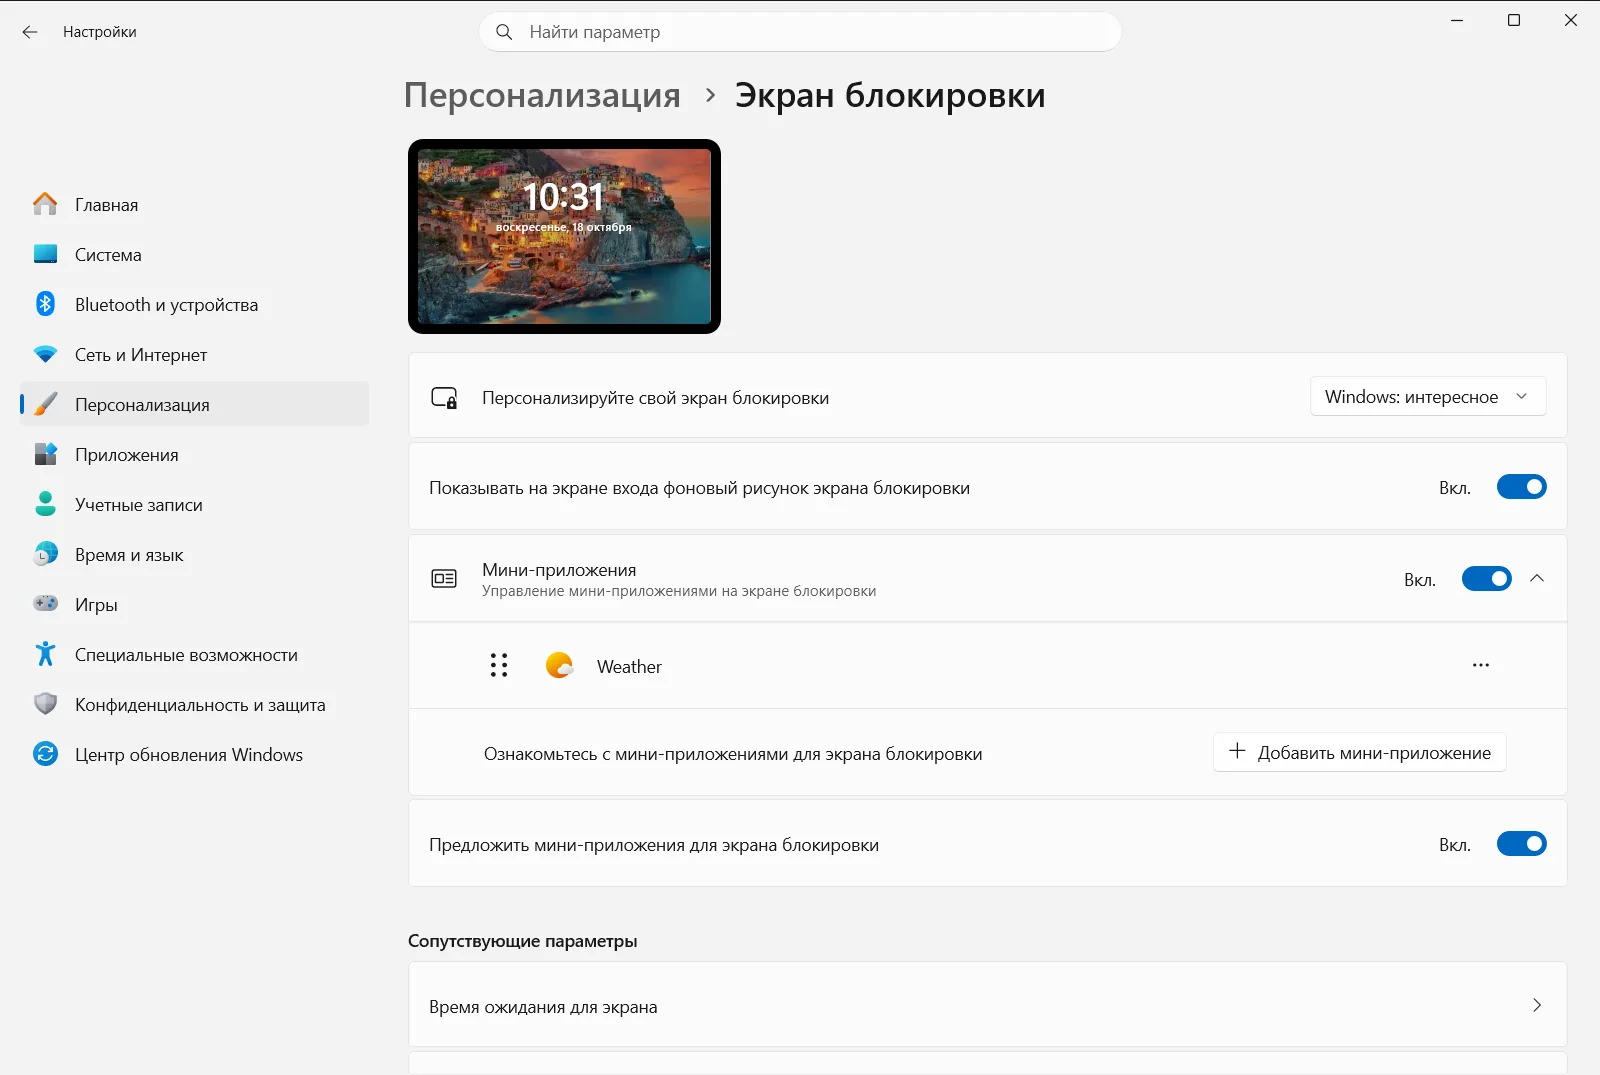Click Сопутствующие параметры heading
1600x1075 pixels.
pyautogui.click(x=522, y=941)
